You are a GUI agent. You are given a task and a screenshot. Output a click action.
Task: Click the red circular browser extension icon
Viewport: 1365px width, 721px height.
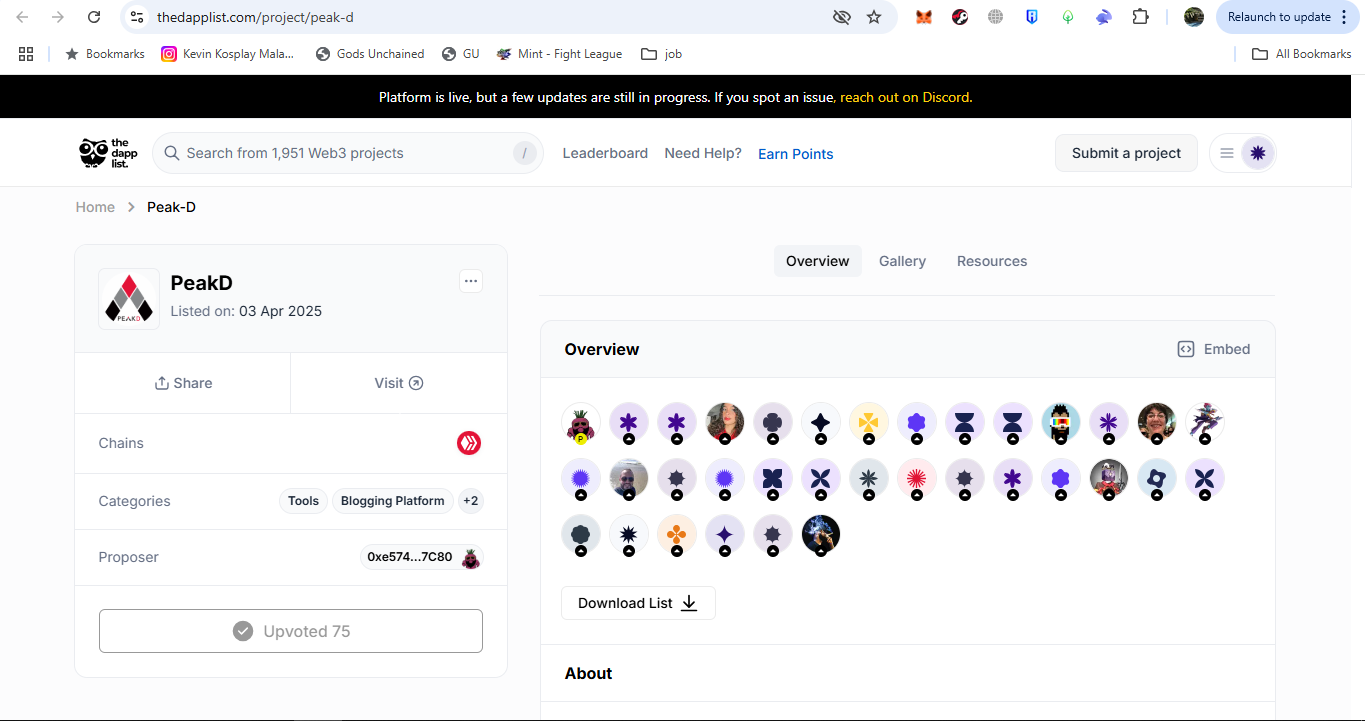tap(960, 17)
